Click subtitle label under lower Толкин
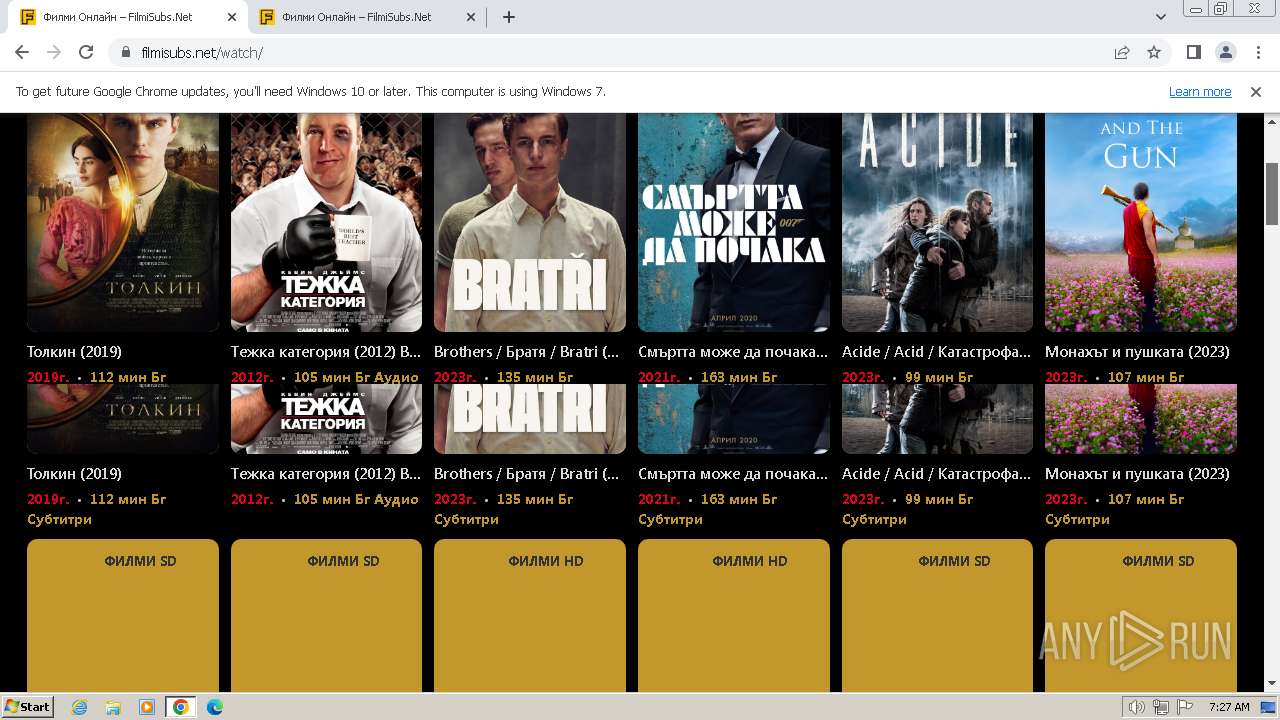Viewport: 1280px width, 720px height. pos(59,519)
